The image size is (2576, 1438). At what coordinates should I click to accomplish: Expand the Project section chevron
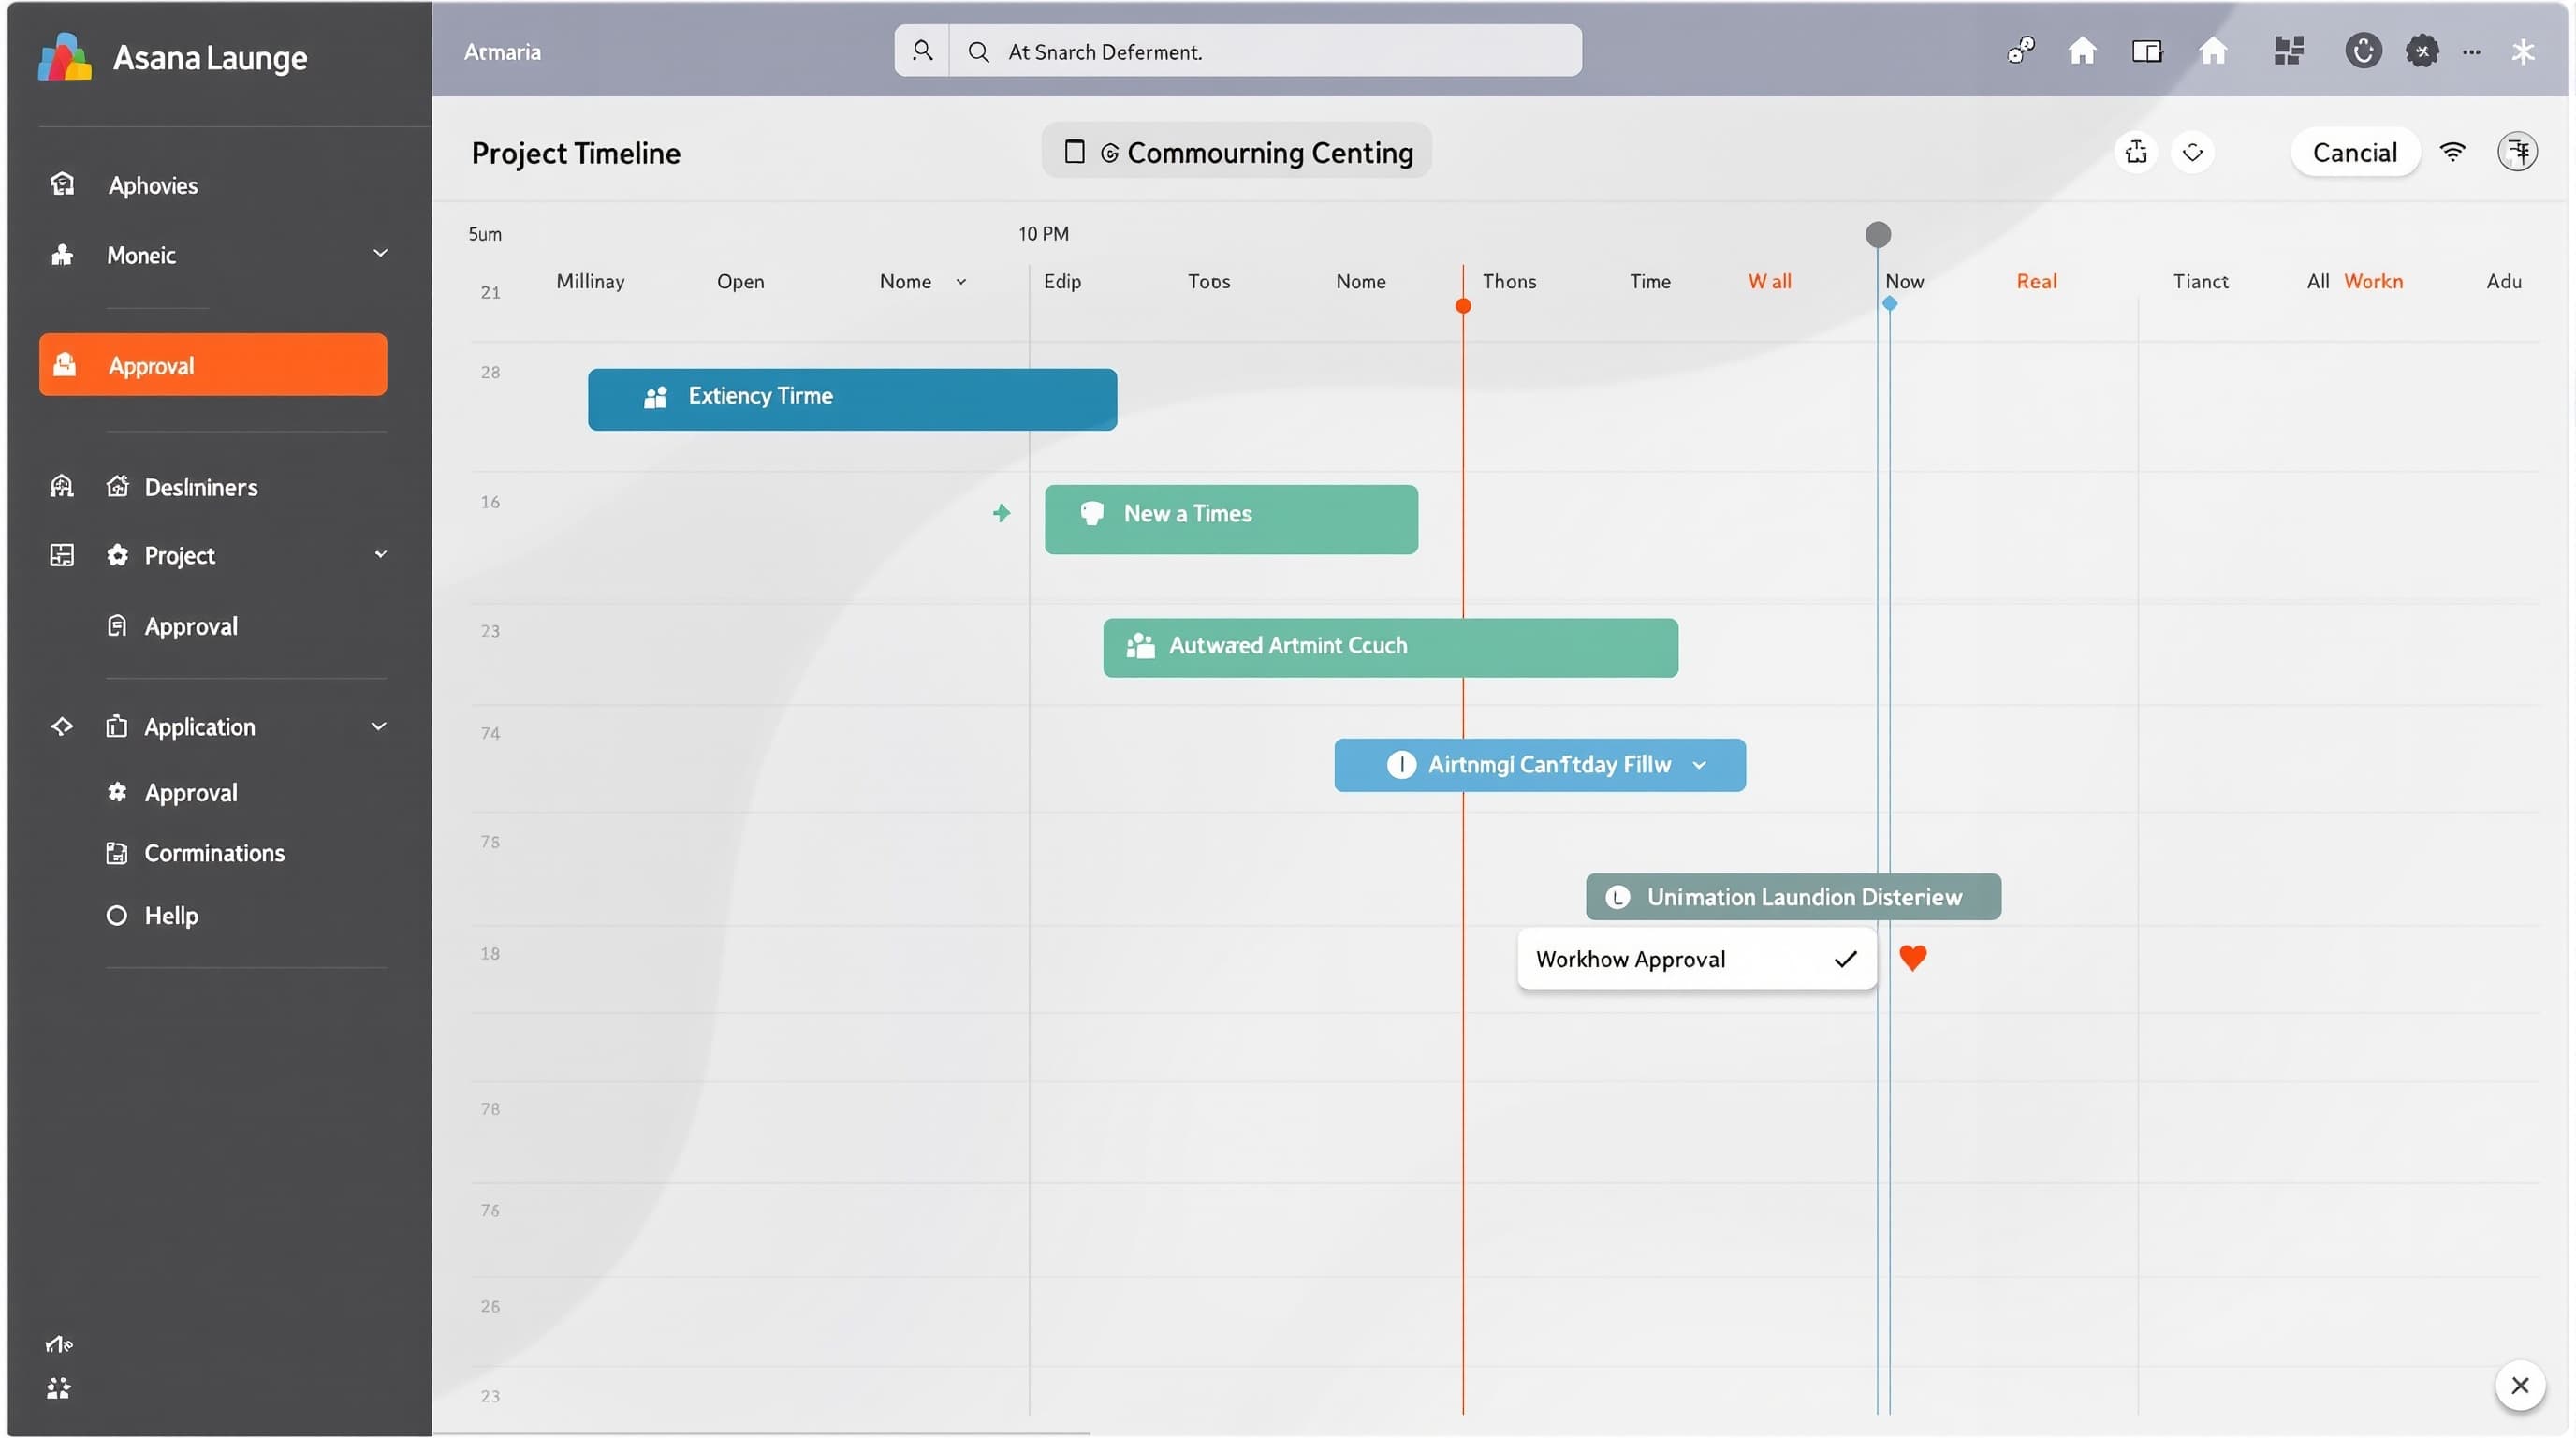(380, 554)
